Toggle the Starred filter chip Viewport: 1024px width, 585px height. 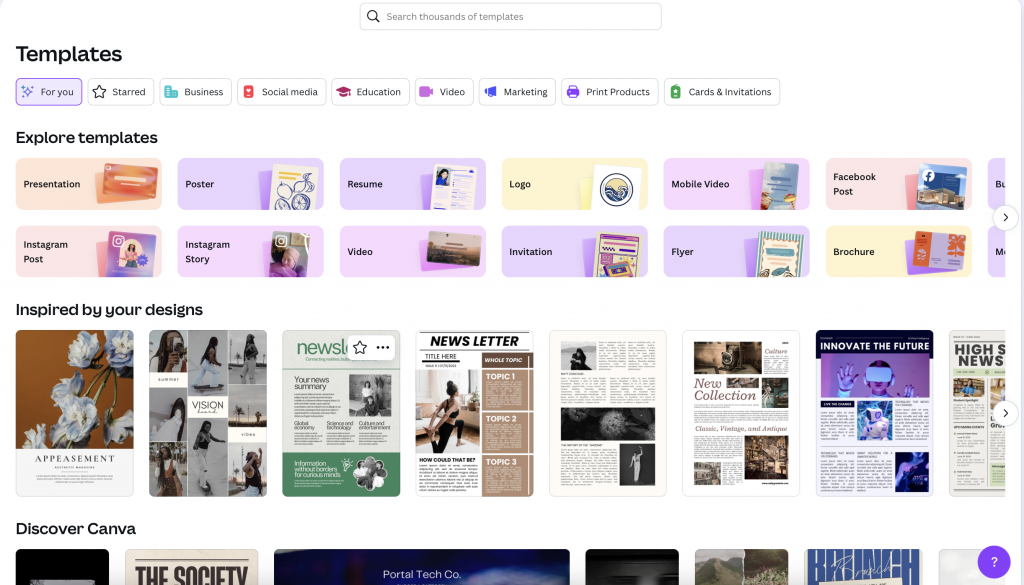(x=120, y=91)
